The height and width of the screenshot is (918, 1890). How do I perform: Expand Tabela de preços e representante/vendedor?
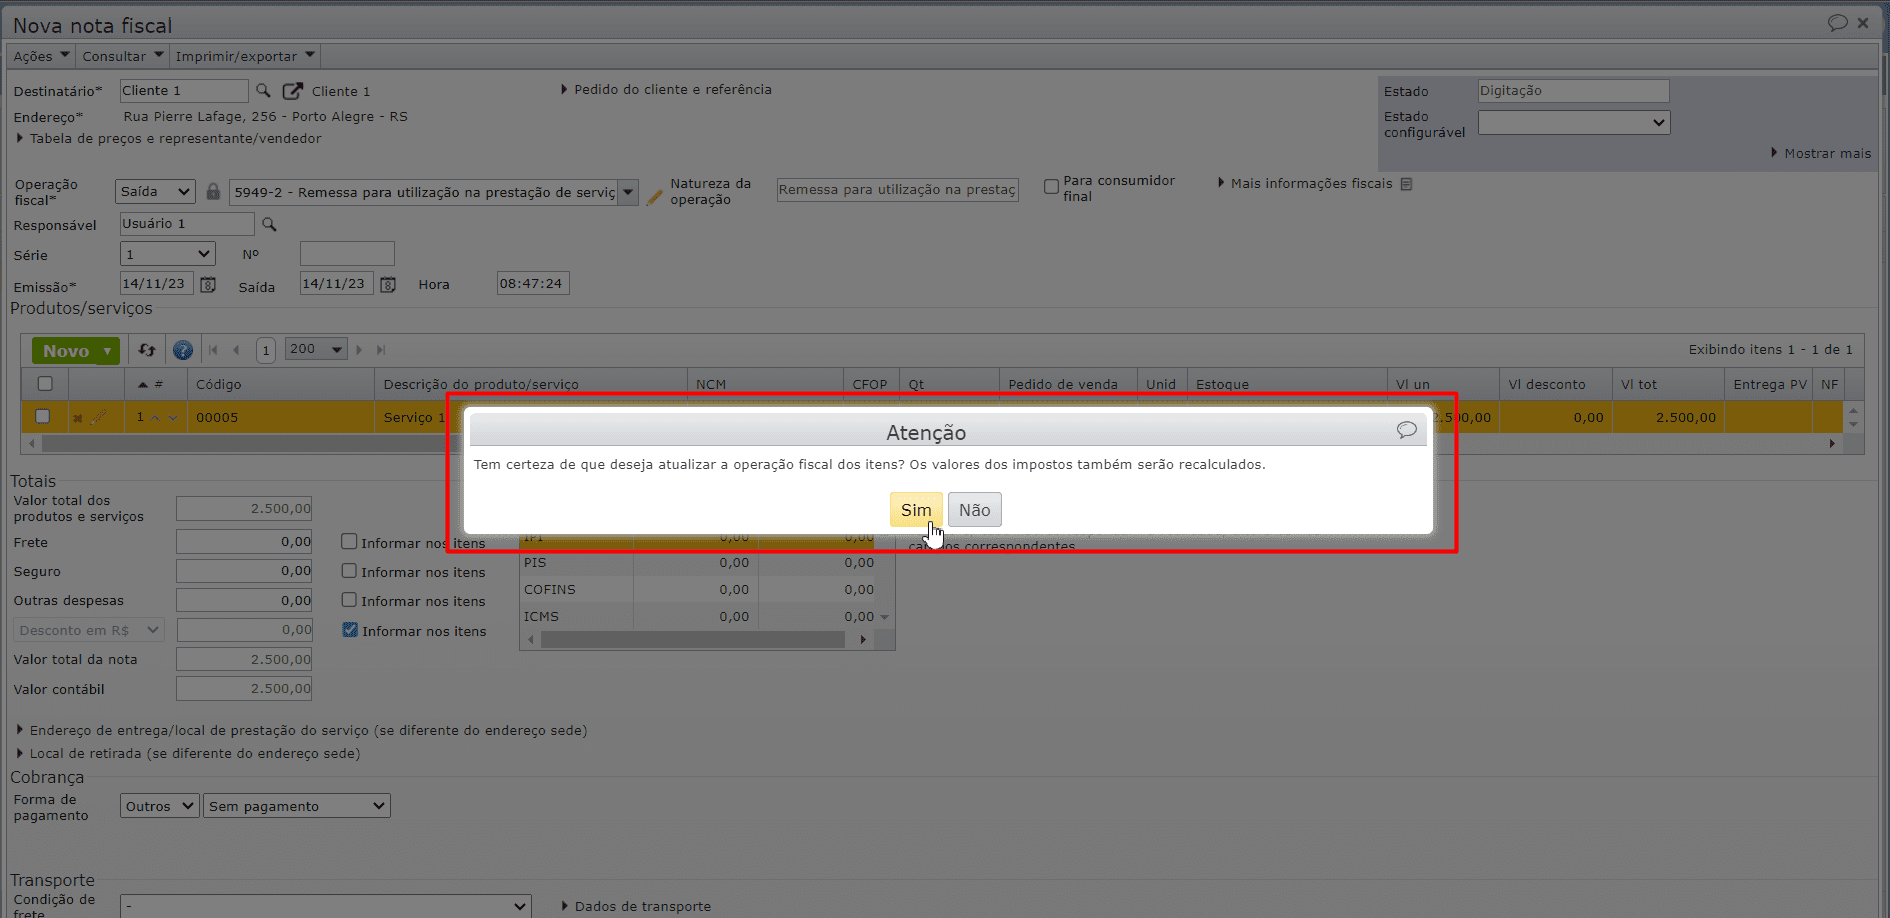(169, 139)
